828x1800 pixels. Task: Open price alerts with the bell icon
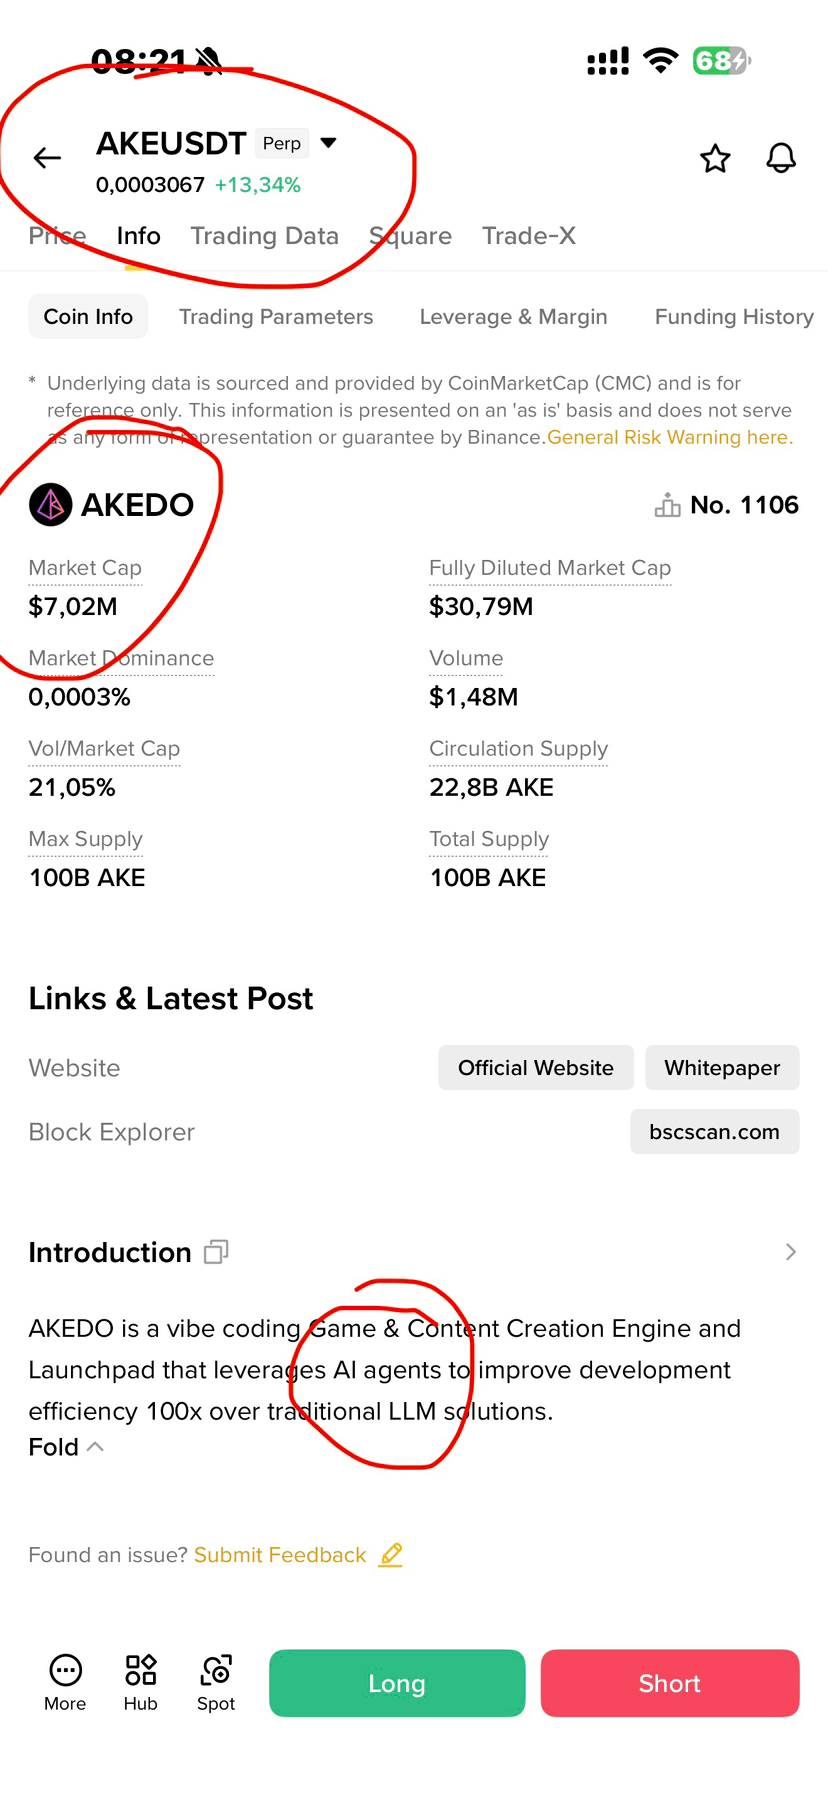point(781,158)
